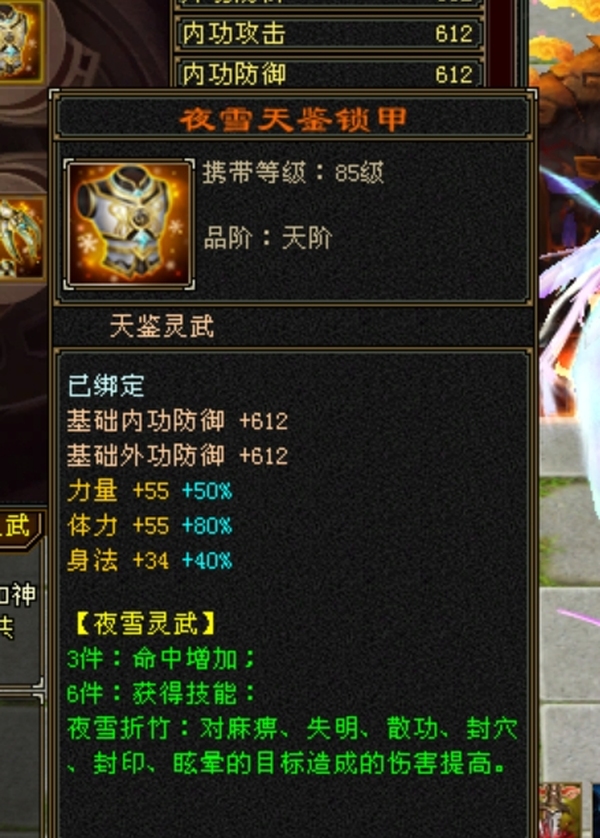Click the 3件:命中增加 set bonus line
This screenshot has height=838, width=600.
coord(161,659)
